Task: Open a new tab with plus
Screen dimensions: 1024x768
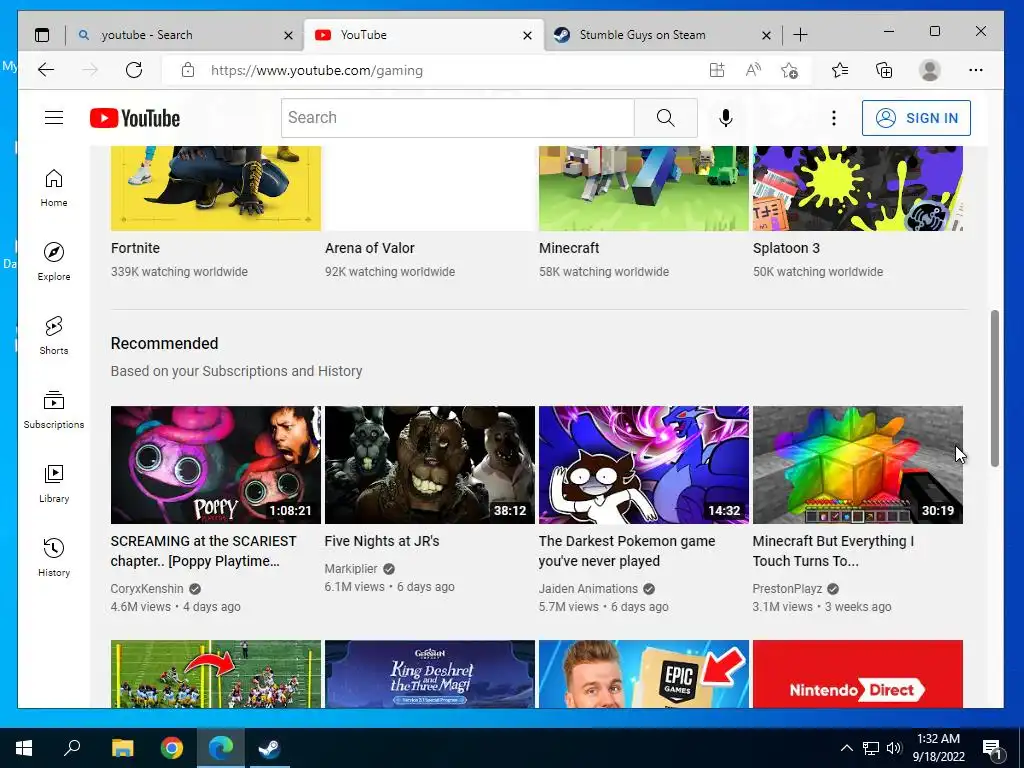Action: click(x=800, y=35)
